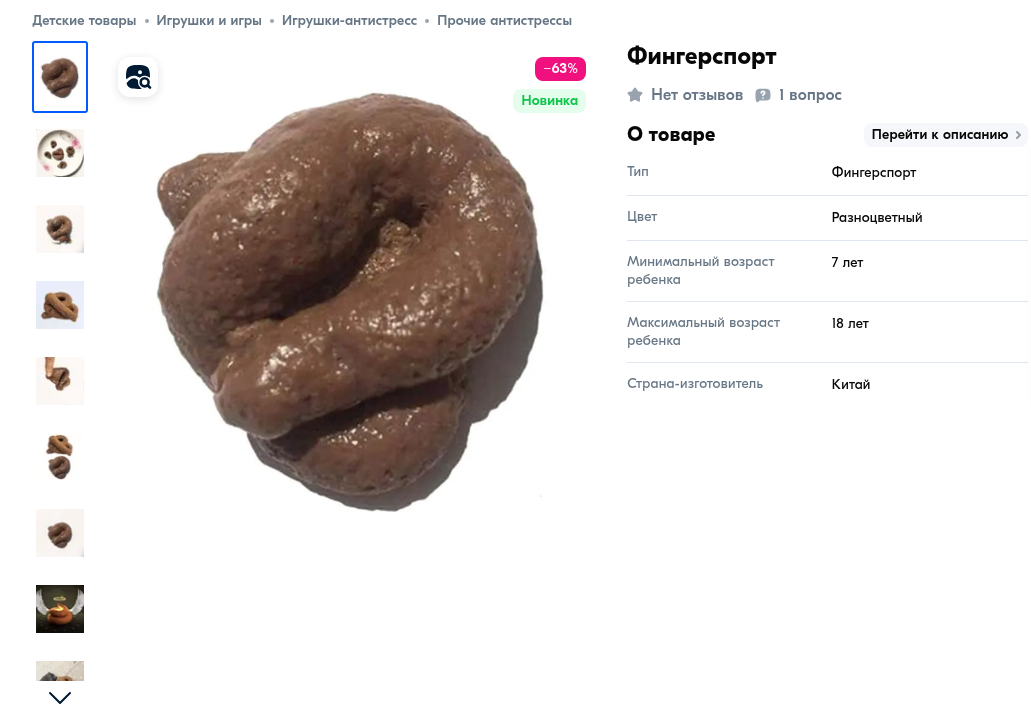Select the thumbnail showing the plate
This screenshot has width=1031, height=720.
(60, 153)
